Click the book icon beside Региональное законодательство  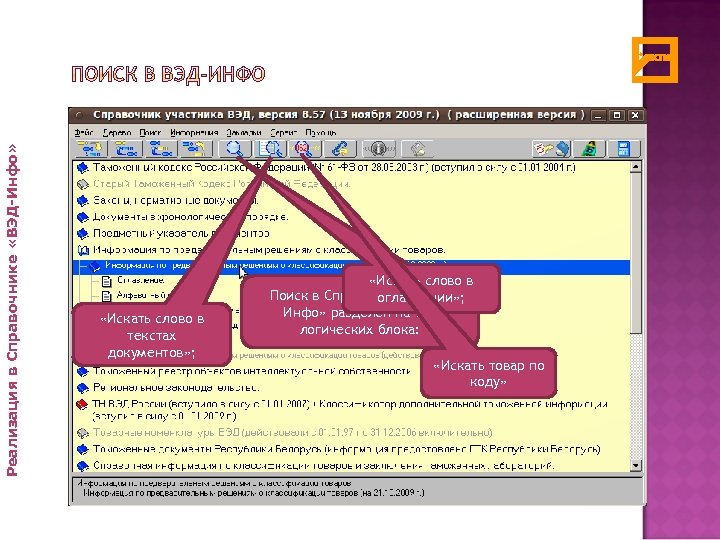[x=83, y=388]
